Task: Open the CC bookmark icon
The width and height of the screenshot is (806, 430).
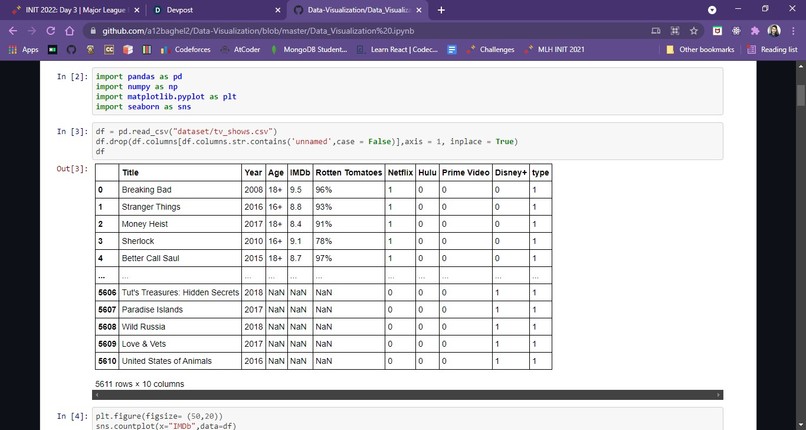Action: tap(109, 50)
